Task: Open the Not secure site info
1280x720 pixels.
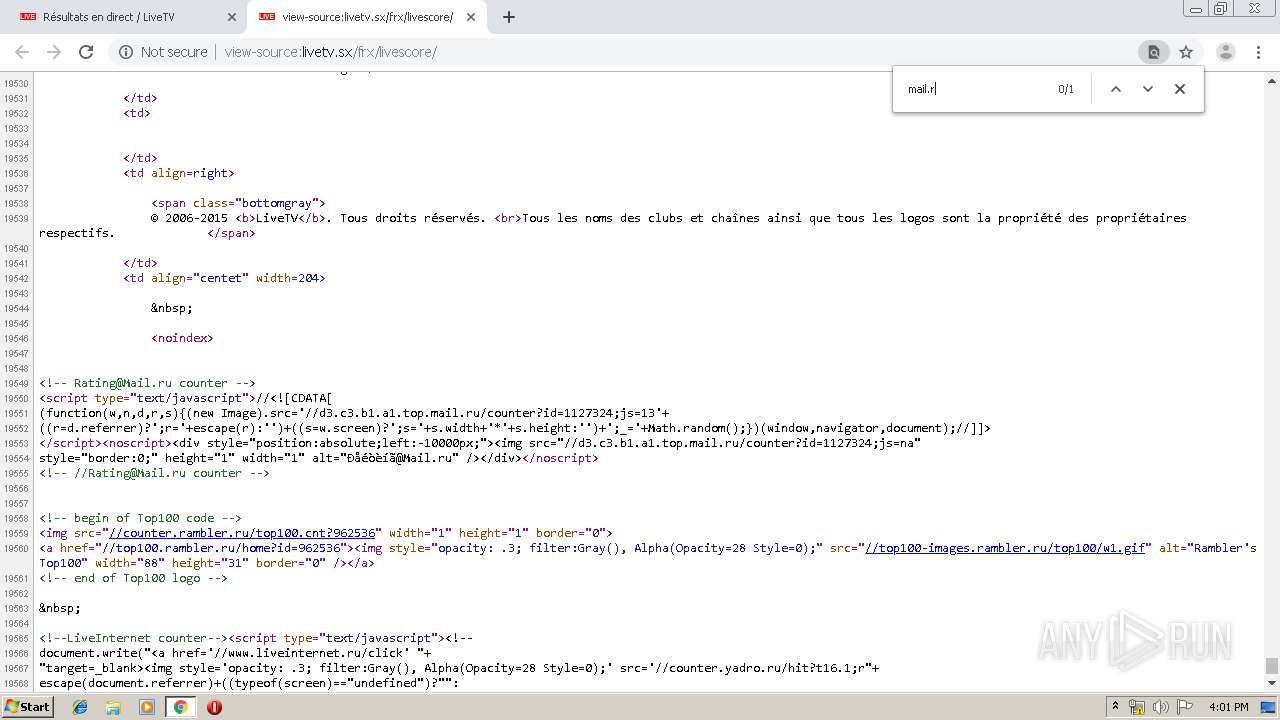Action: coord(163,52)
